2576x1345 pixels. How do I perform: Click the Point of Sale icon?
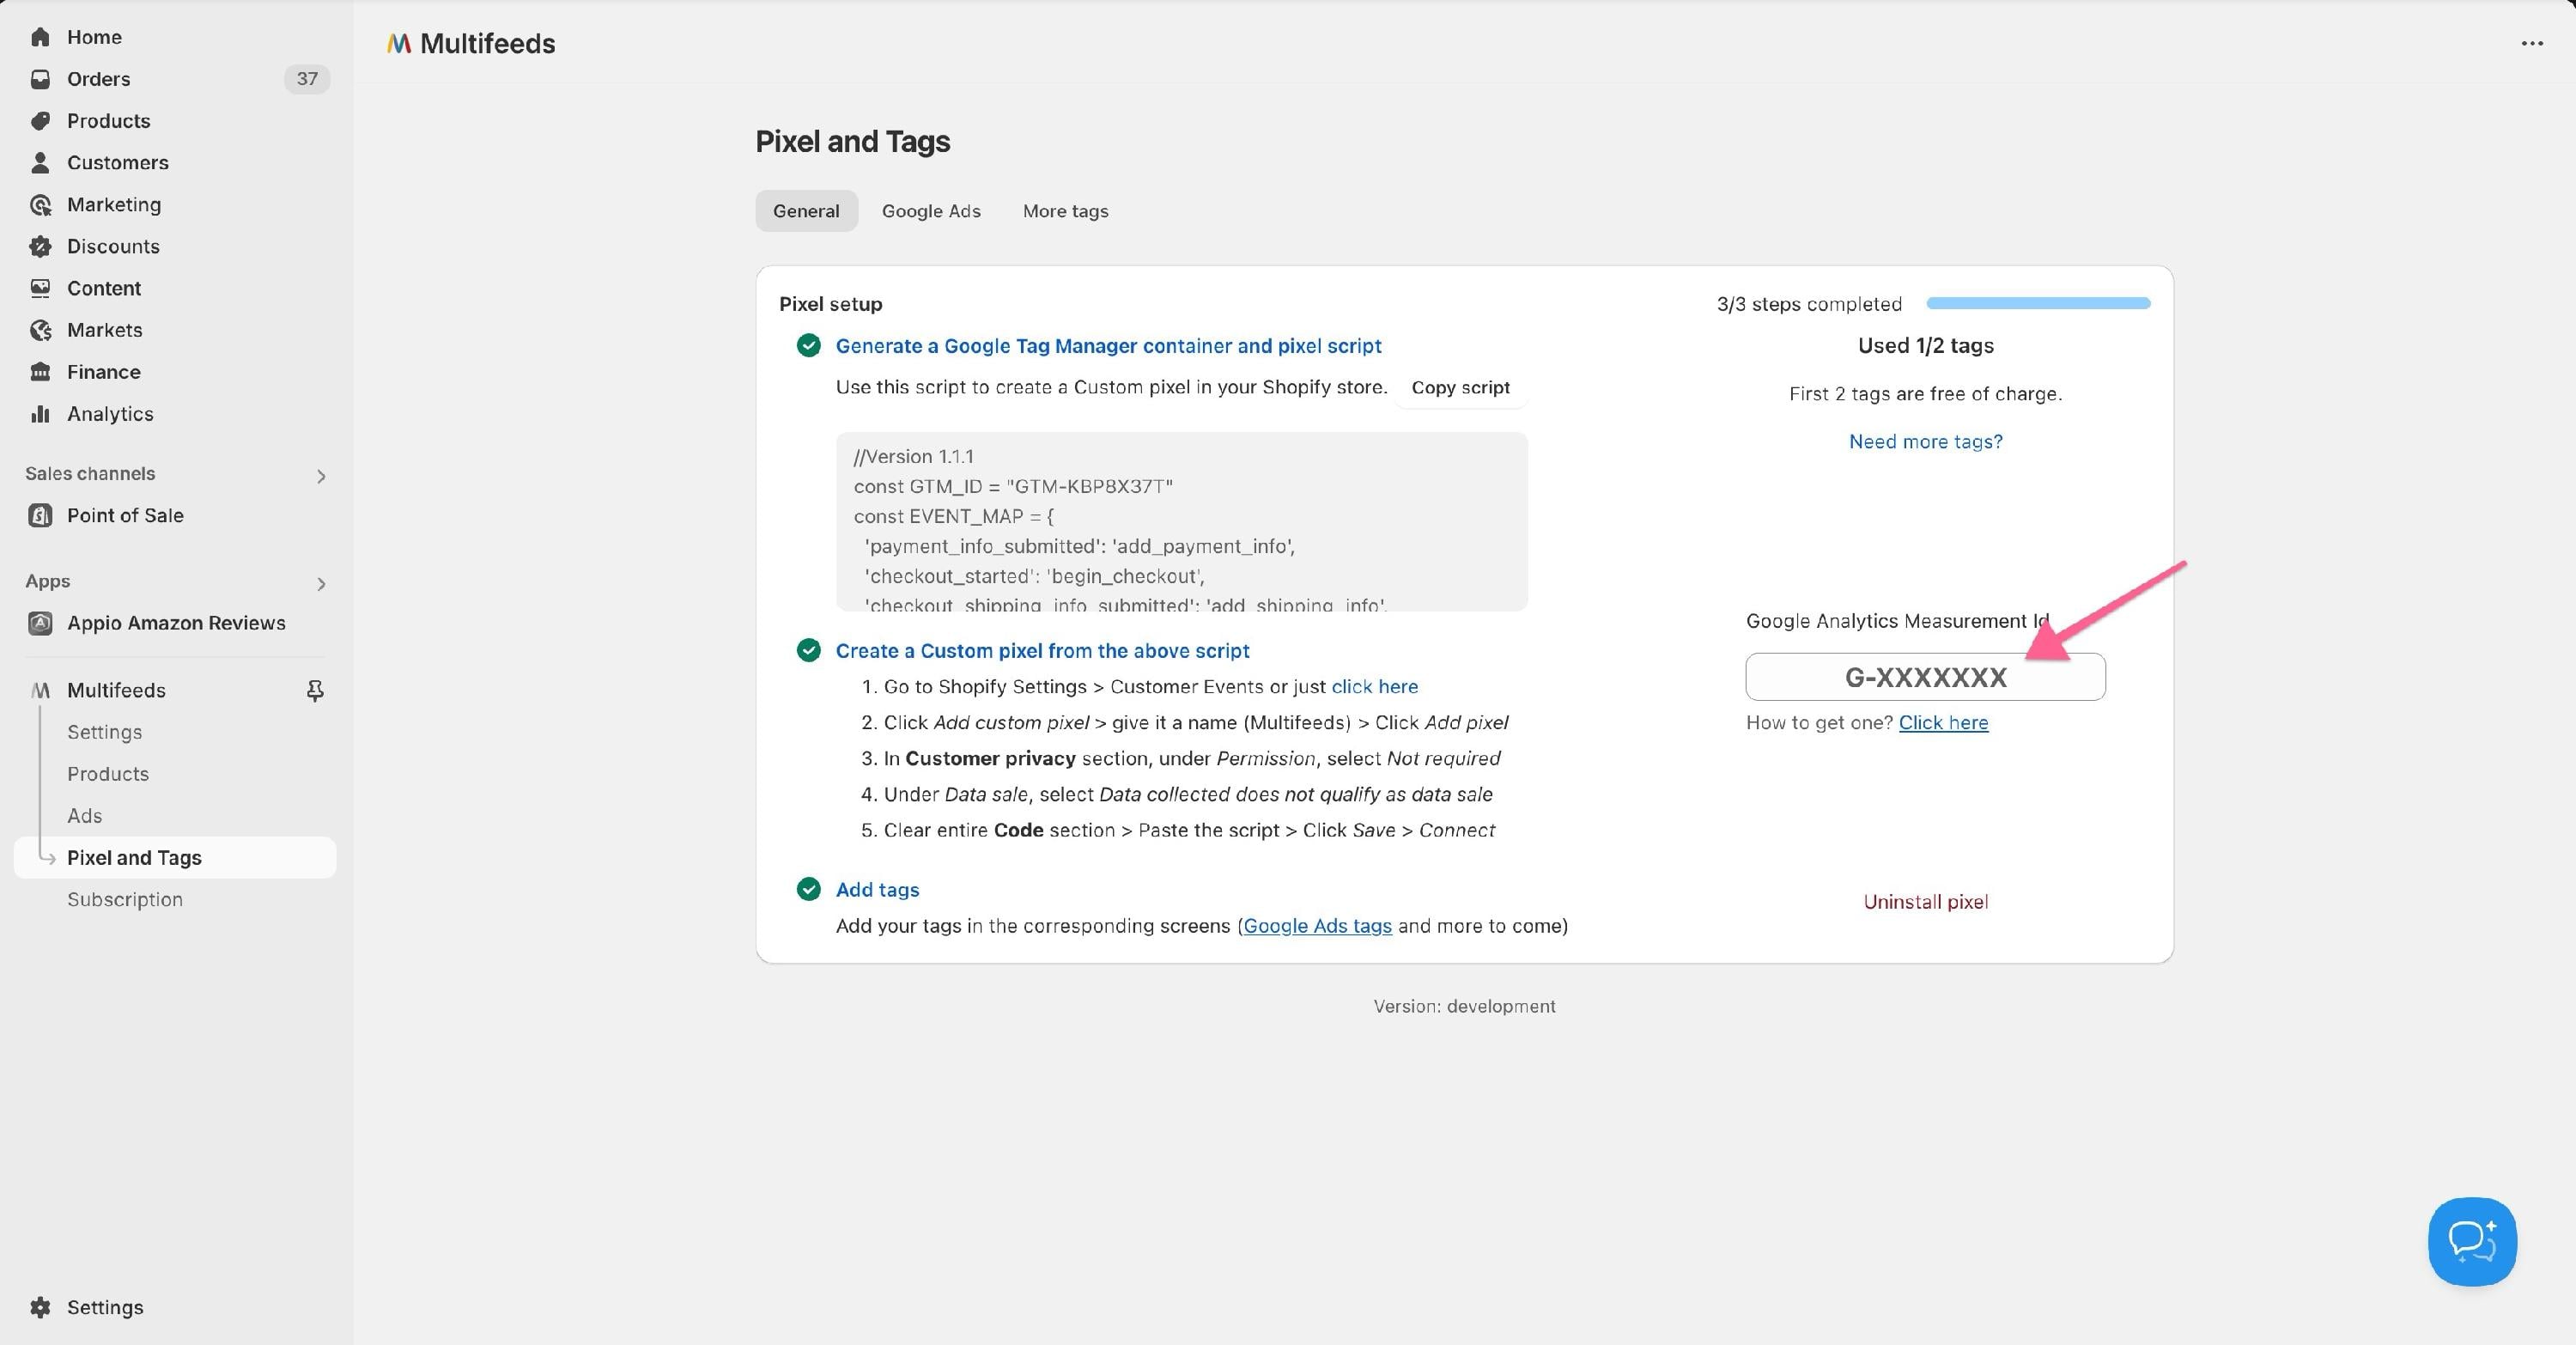pyautogui.click(x=40, y=515)
